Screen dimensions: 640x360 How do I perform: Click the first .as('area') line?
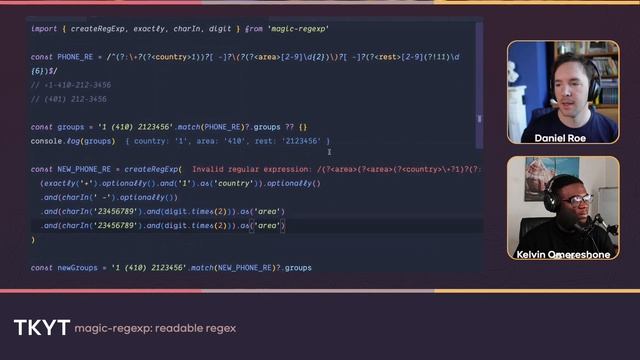tap(162, 212)
